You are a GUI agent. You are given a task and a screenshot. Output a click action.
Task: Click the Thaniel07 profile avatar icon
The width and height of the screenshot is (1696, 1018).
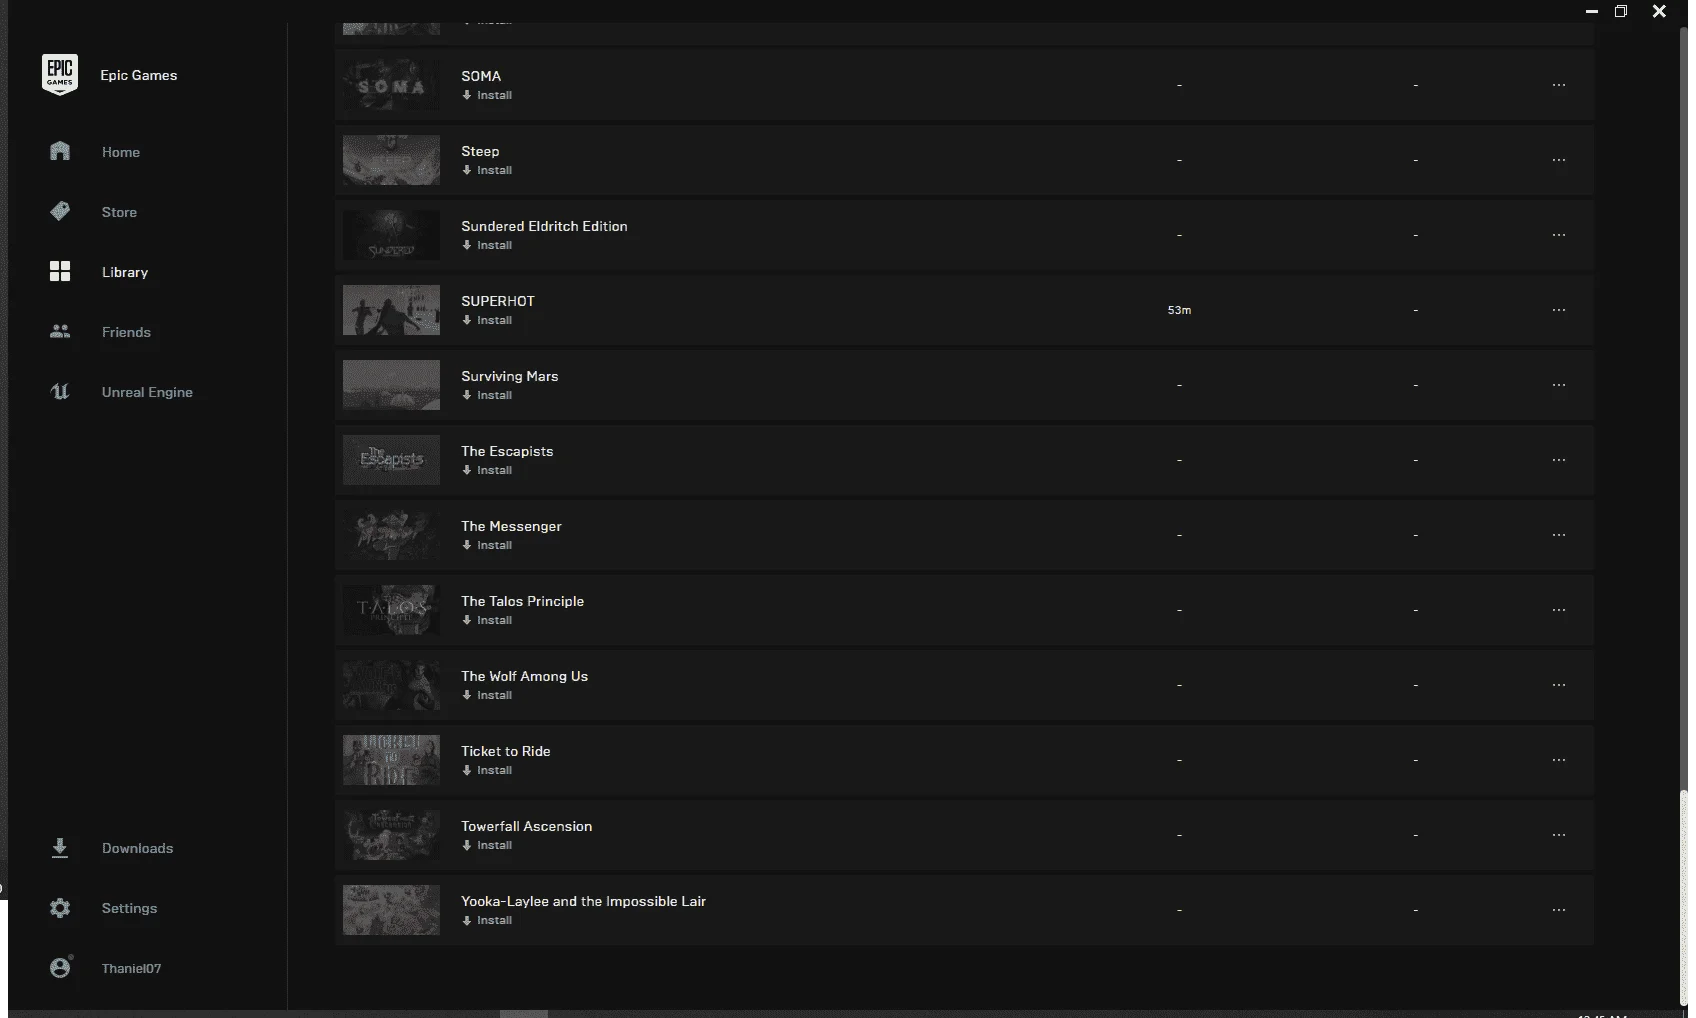coord(60,967)
